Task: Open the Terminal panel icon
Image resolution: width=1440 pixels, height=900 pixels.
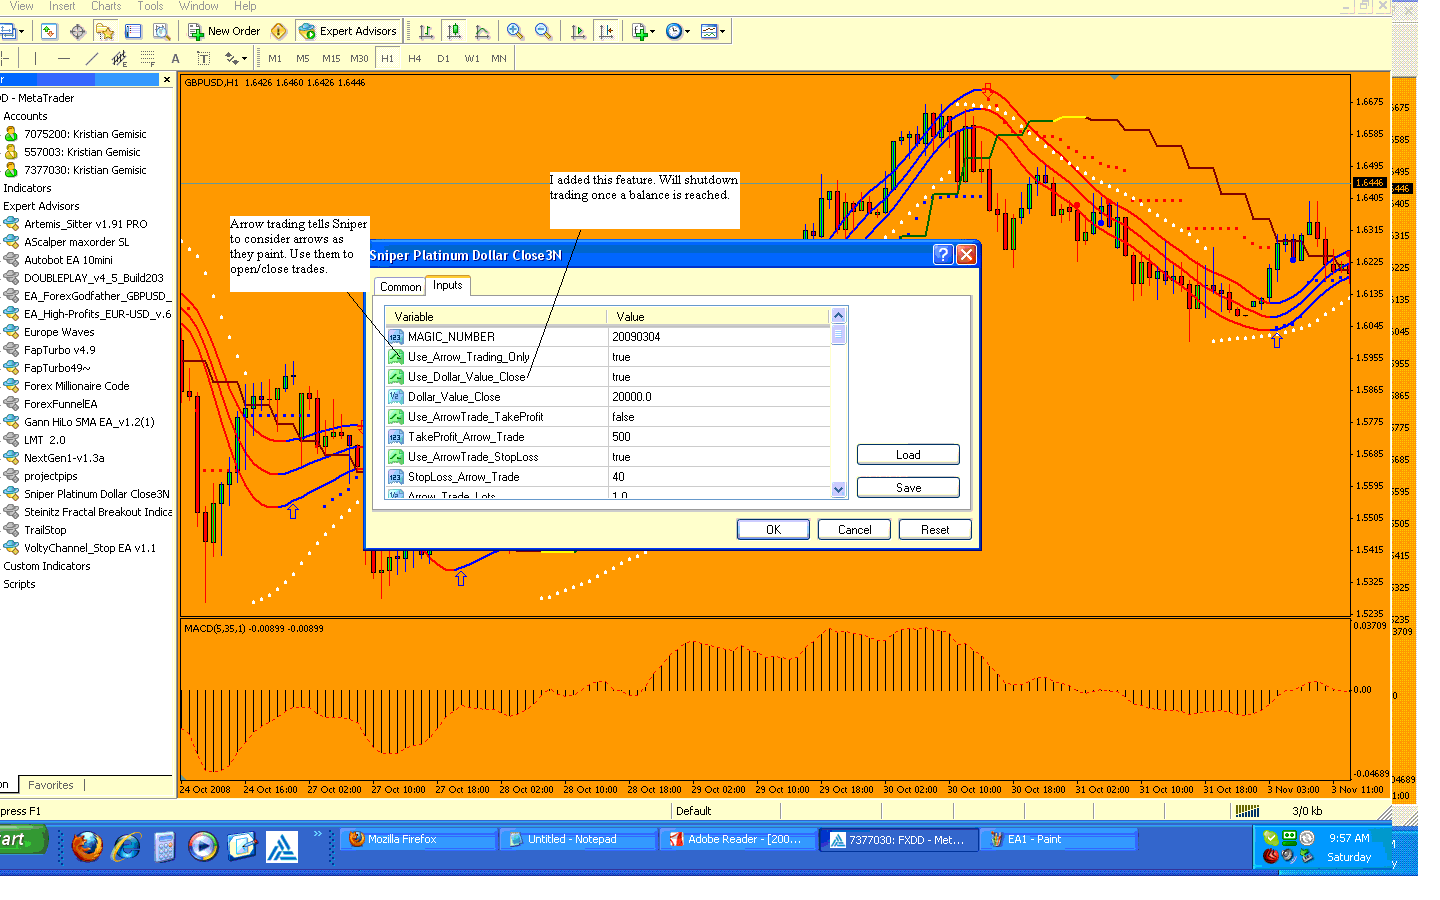Action: [x=133, y=31]
